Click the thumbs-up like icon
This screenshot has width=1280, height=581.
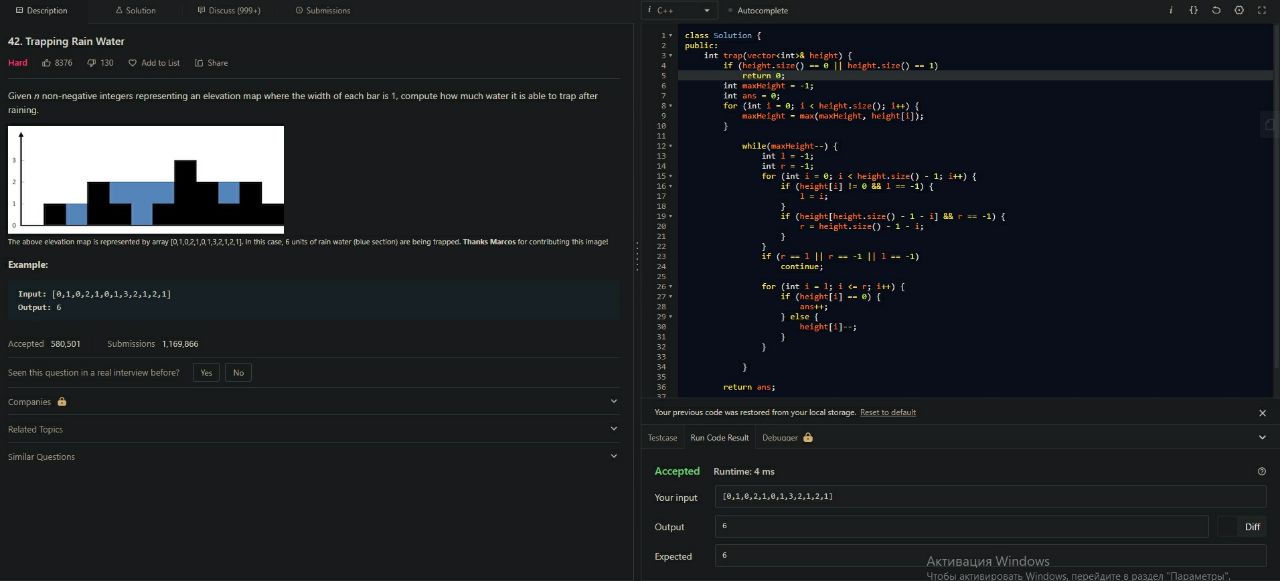point(47,63)
